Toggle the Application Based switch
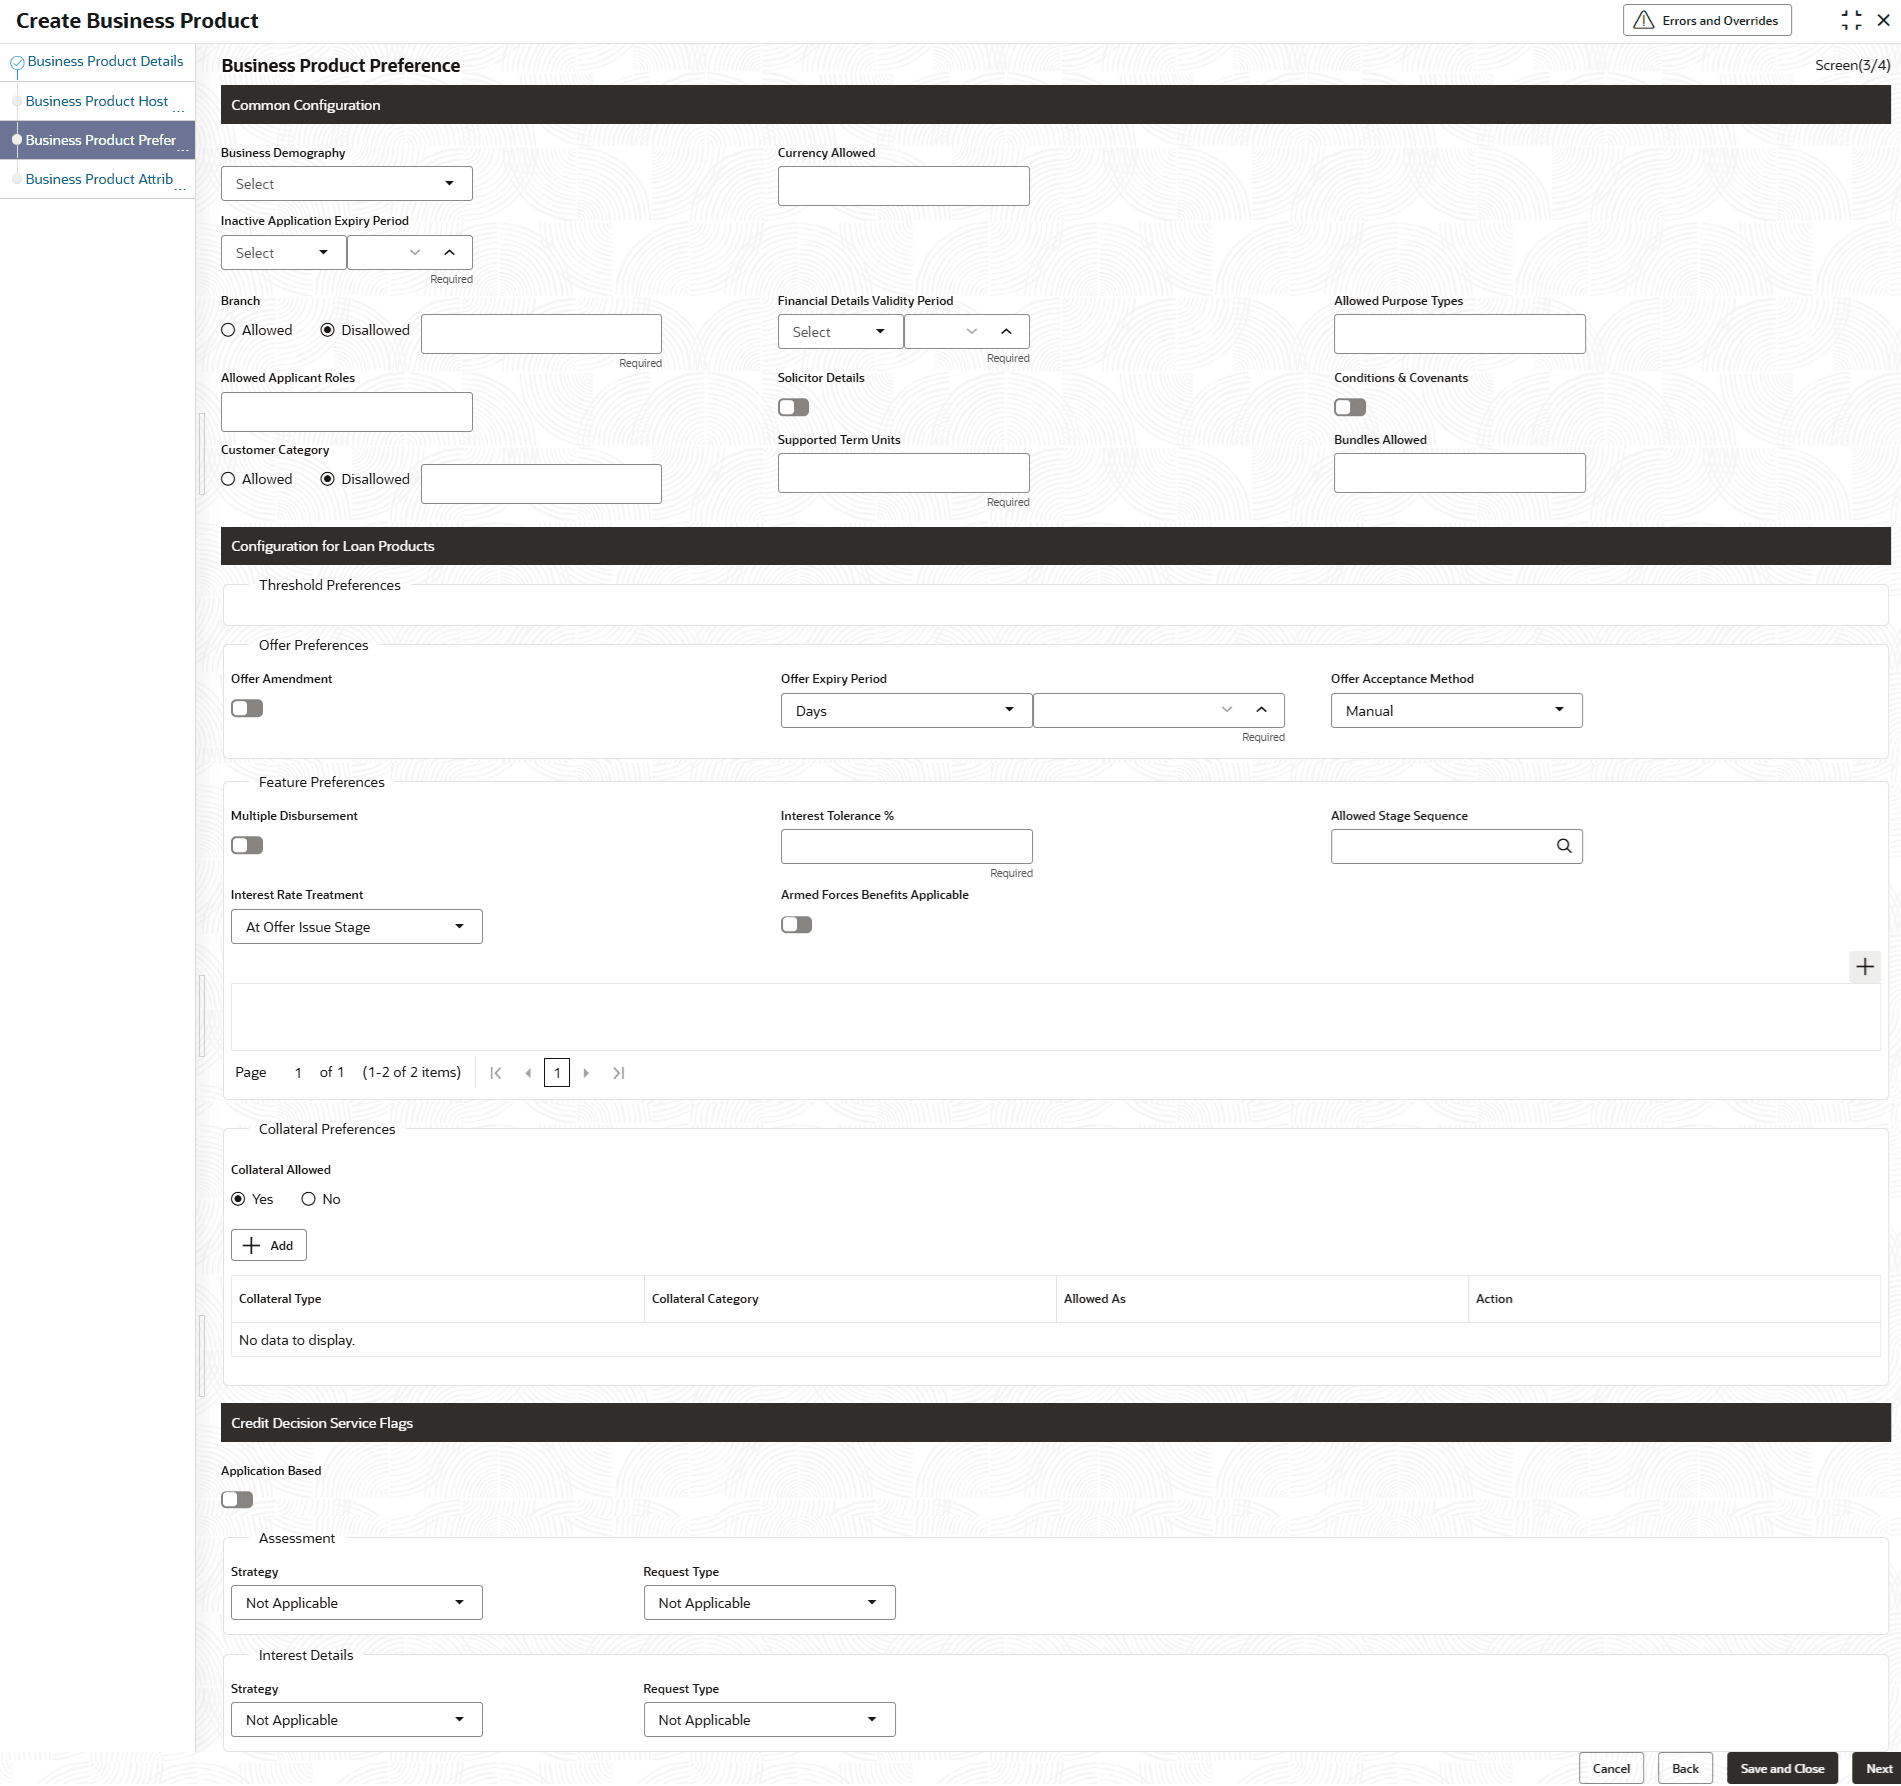The width and height of the screenshot is (1901, 1786). tap(237, 1500)
